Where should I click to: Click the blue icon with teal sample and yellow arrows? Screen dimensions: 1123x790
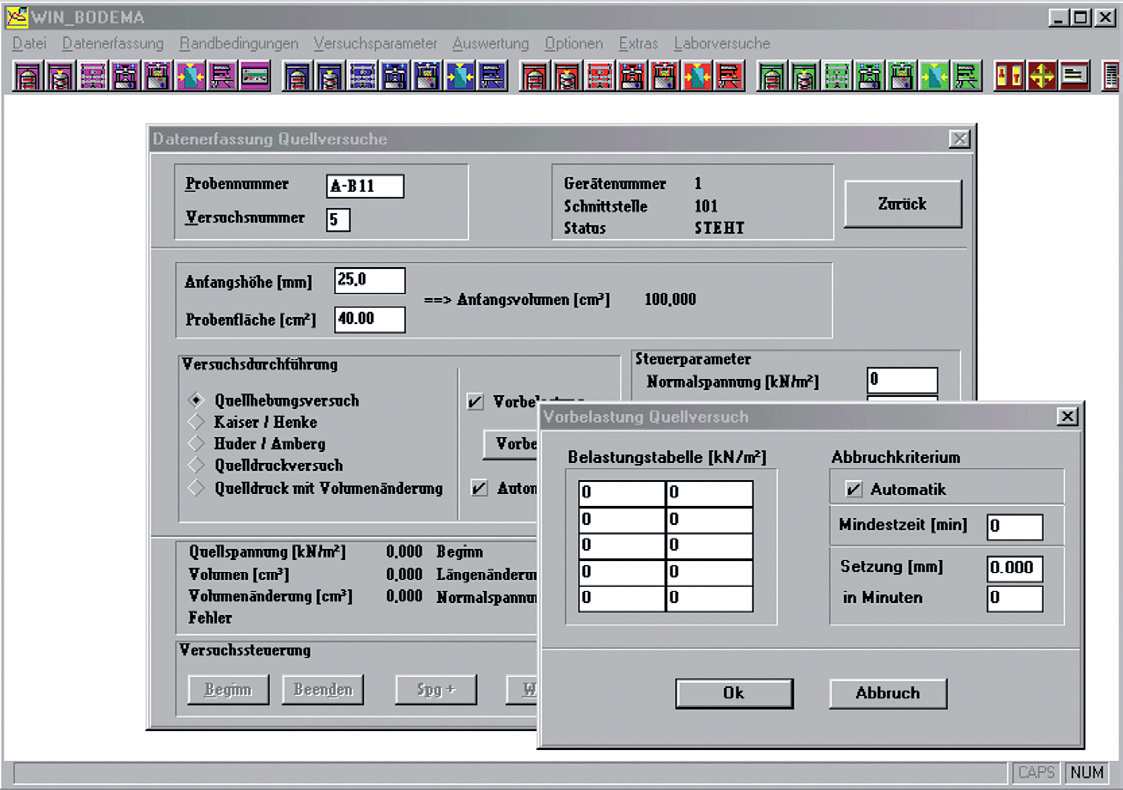coord(459,76)
